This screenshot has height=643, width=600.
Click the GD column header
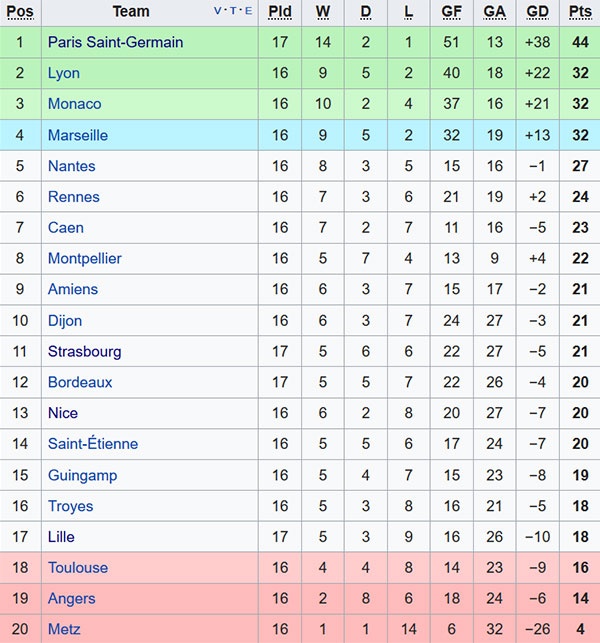click(x=538, y=12)
